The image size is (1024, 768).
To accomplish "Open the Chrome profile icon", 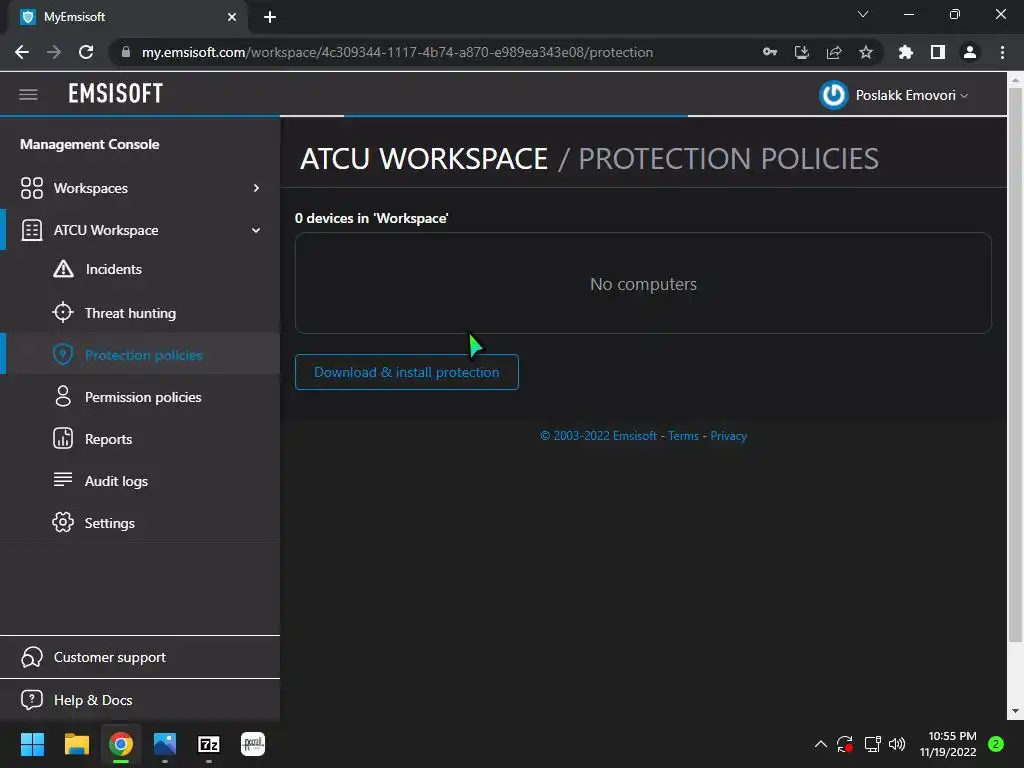I will [970, 52].
